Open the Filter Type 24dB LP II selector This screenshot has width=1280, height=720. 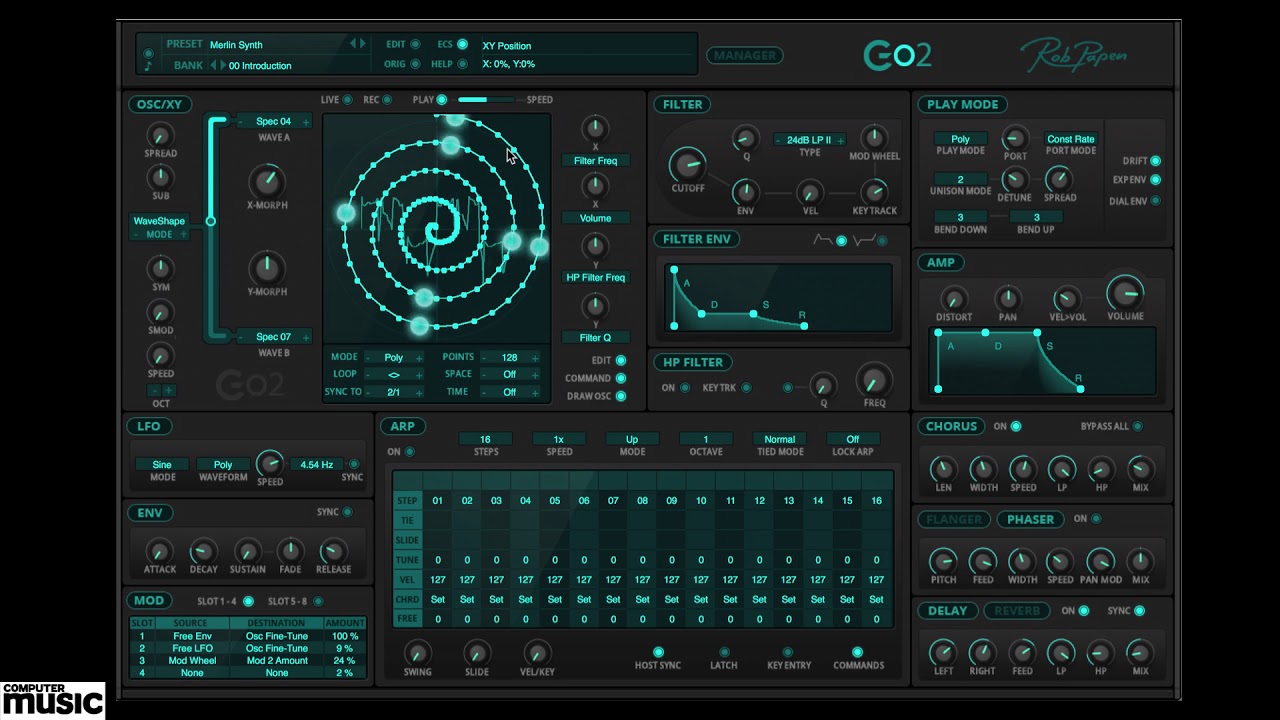click(810, 140)
